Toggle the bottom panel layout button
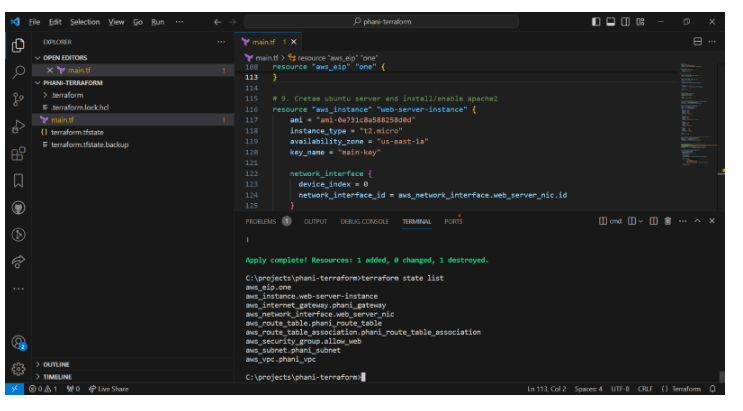Image resolution: width=743 pixels, height=411 pixels. pos(611,21)
